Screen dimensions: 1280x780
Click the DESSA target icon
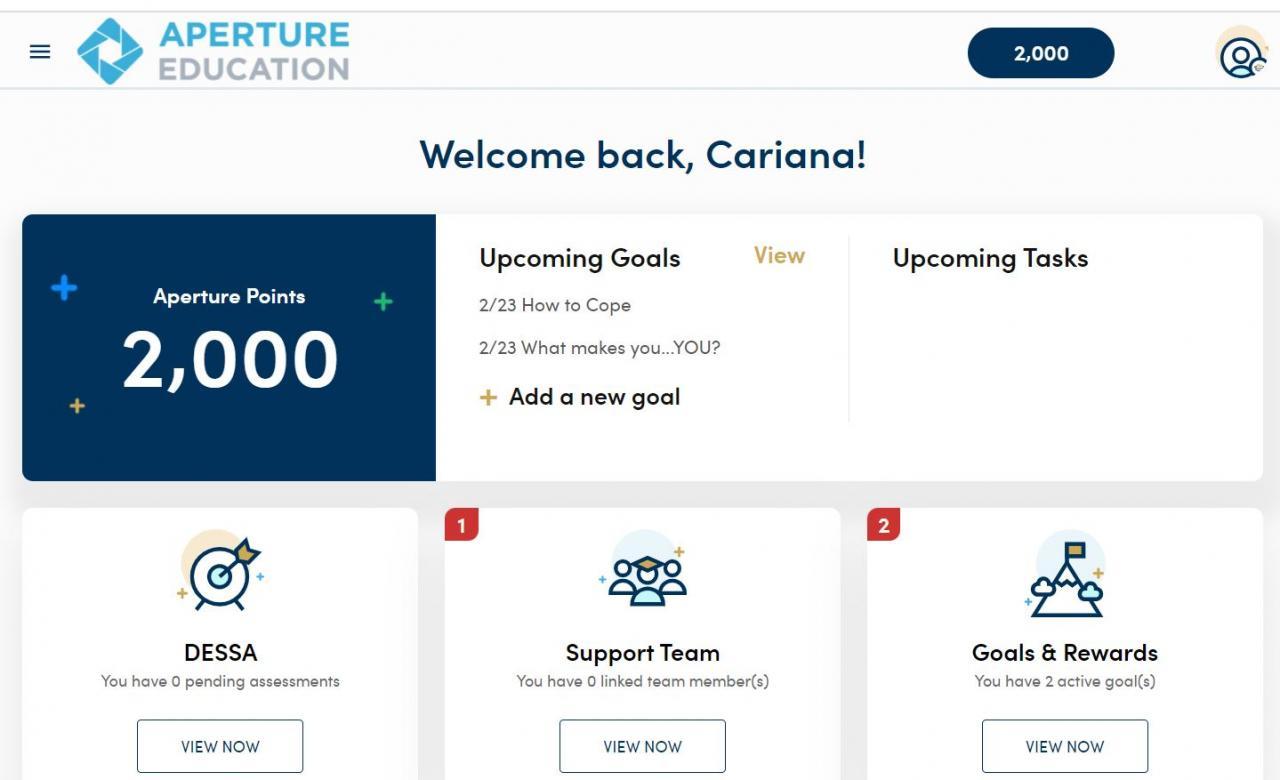coord(220,573)
